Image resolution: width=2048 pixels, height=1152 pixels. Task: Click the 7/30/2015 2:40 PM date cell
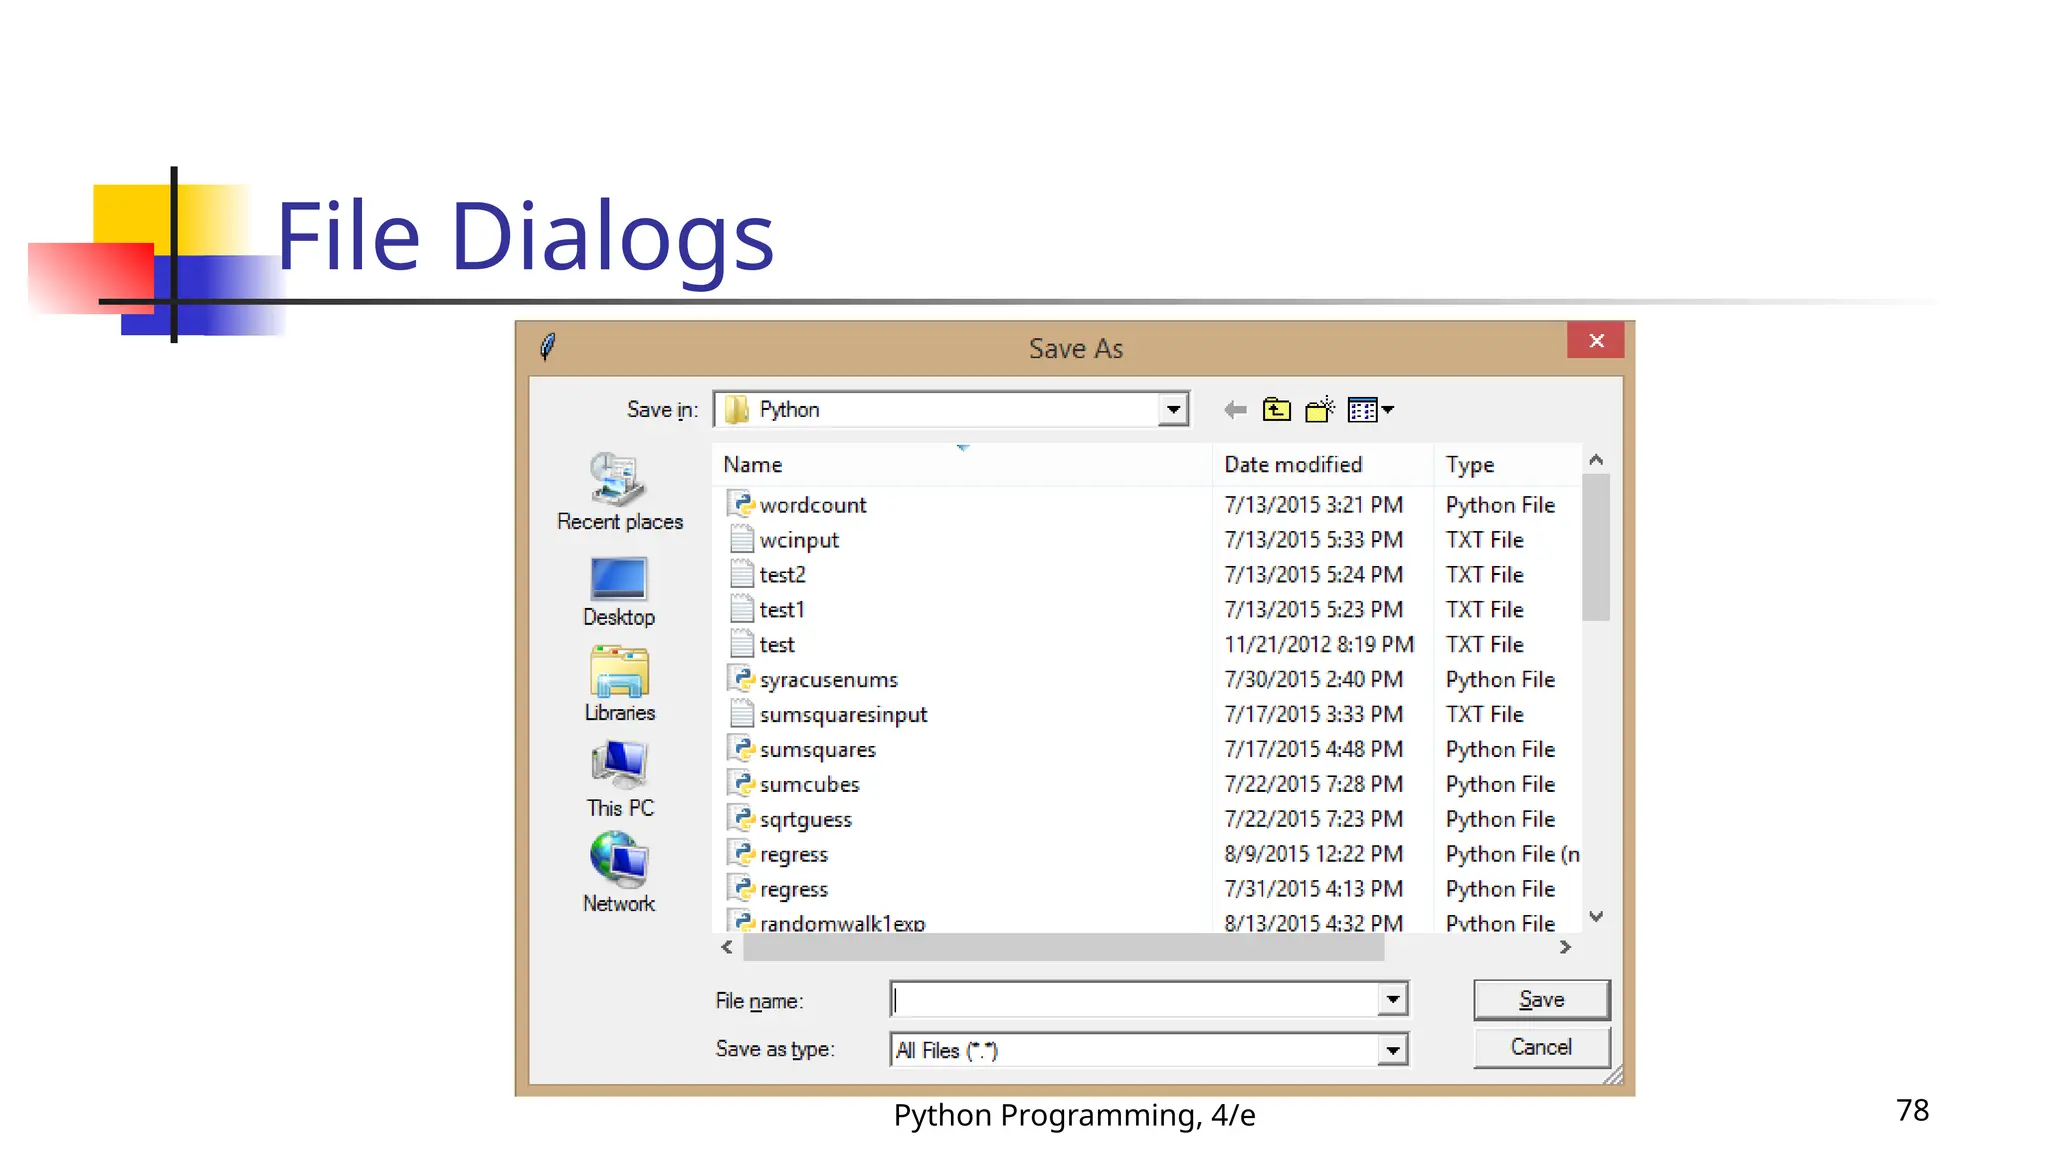1314,680
